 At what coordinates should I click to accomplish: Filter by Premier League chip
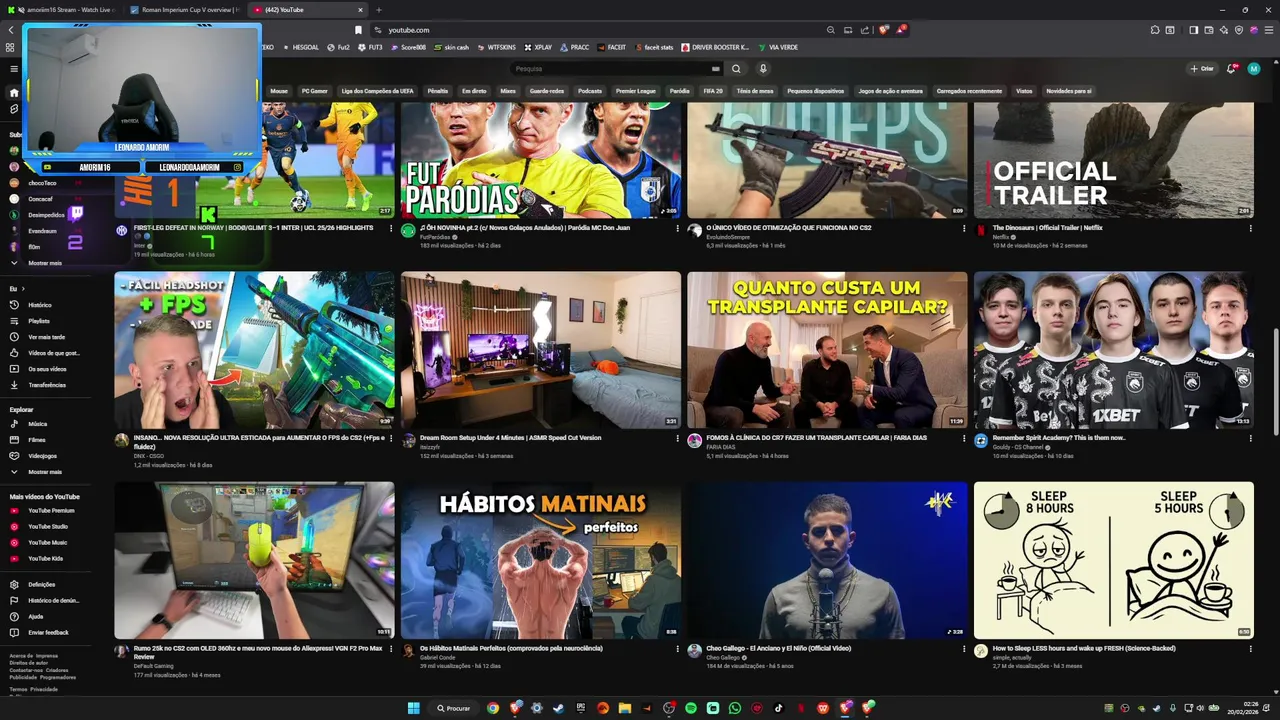click(635, 91)
